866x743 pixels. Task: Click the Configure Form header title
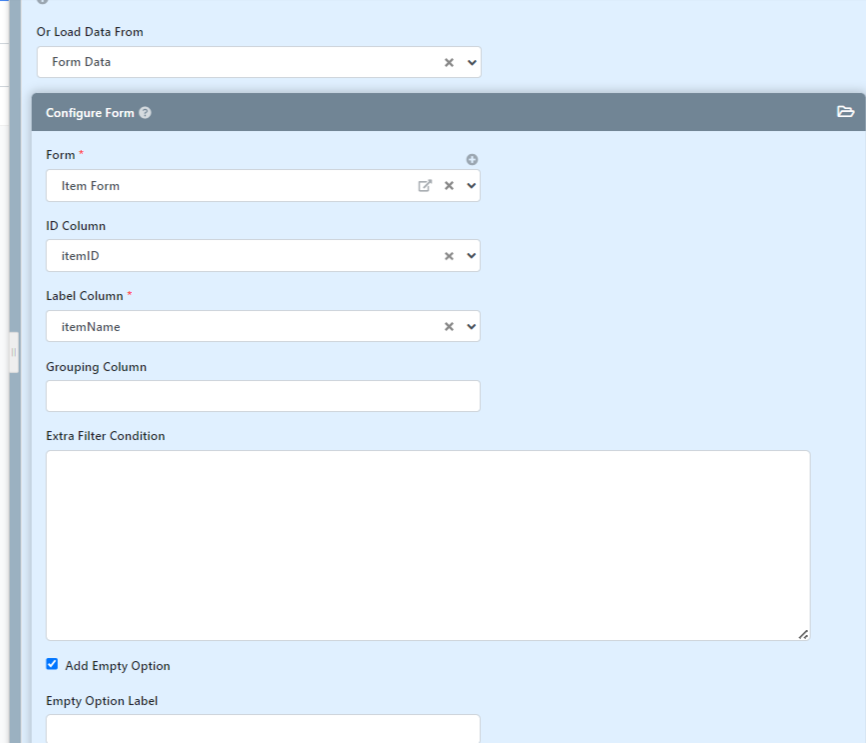(90, 113)
